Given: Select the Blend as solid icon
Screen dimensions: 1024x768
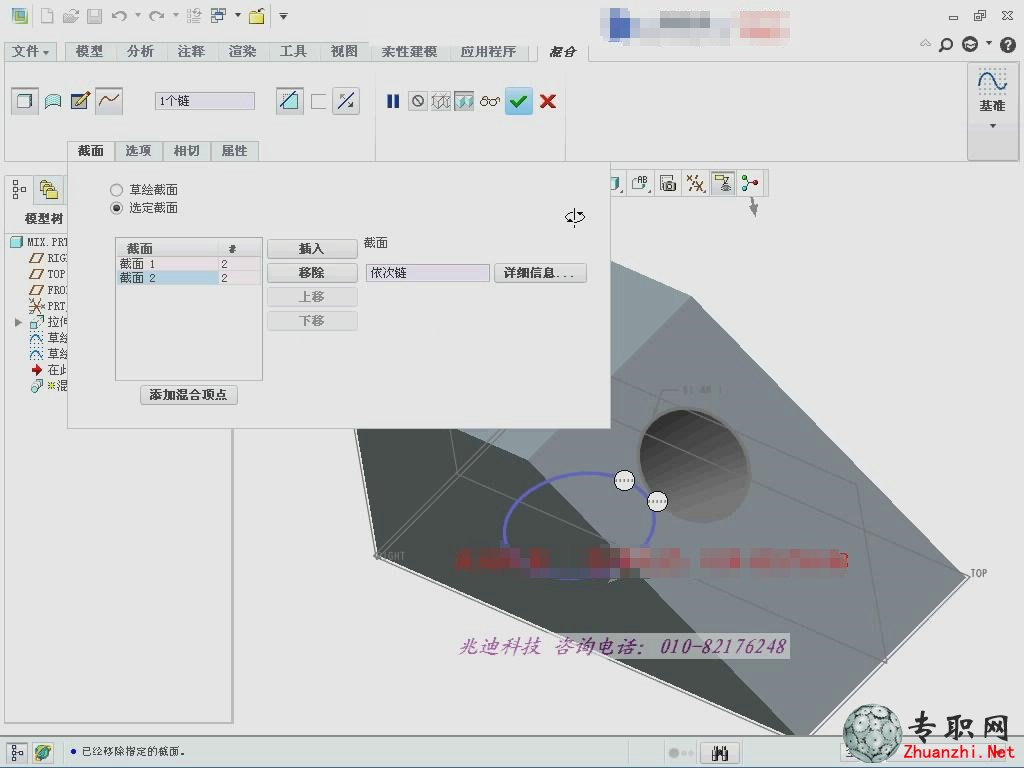Looking at the screenshot, I should (x=25, y=101).
